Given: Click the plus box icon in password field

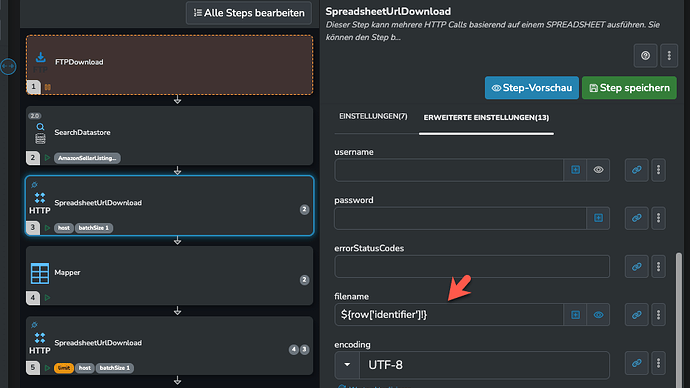Looking at the screenshot, I should point(598,218).
